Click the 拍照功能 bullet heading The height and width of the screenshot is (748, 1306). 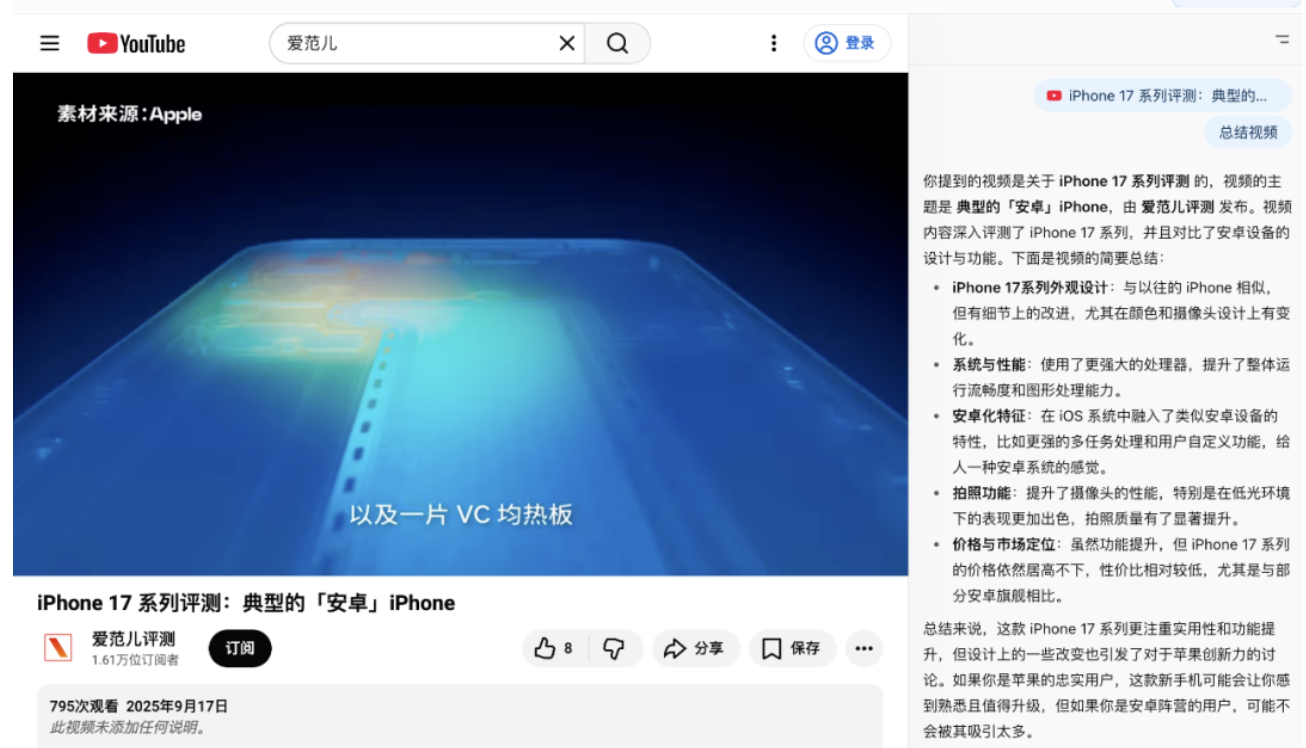[x=982, y=493]
